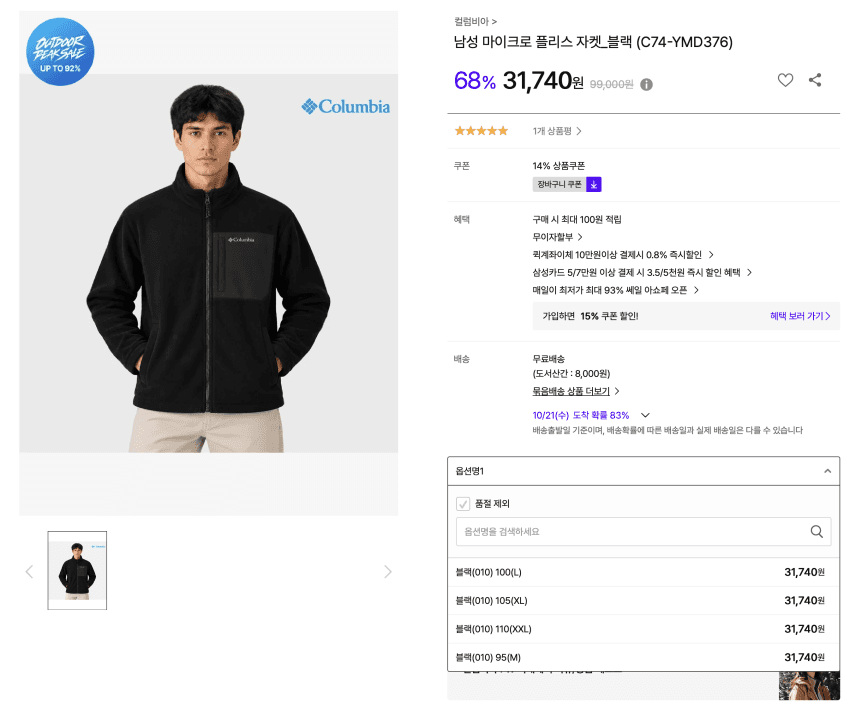Image resolution: width=850 pixels, height=704 pixels.
Task: Download the 장바구니 쿠폰 coupon
Action: [x=594, y=185]
